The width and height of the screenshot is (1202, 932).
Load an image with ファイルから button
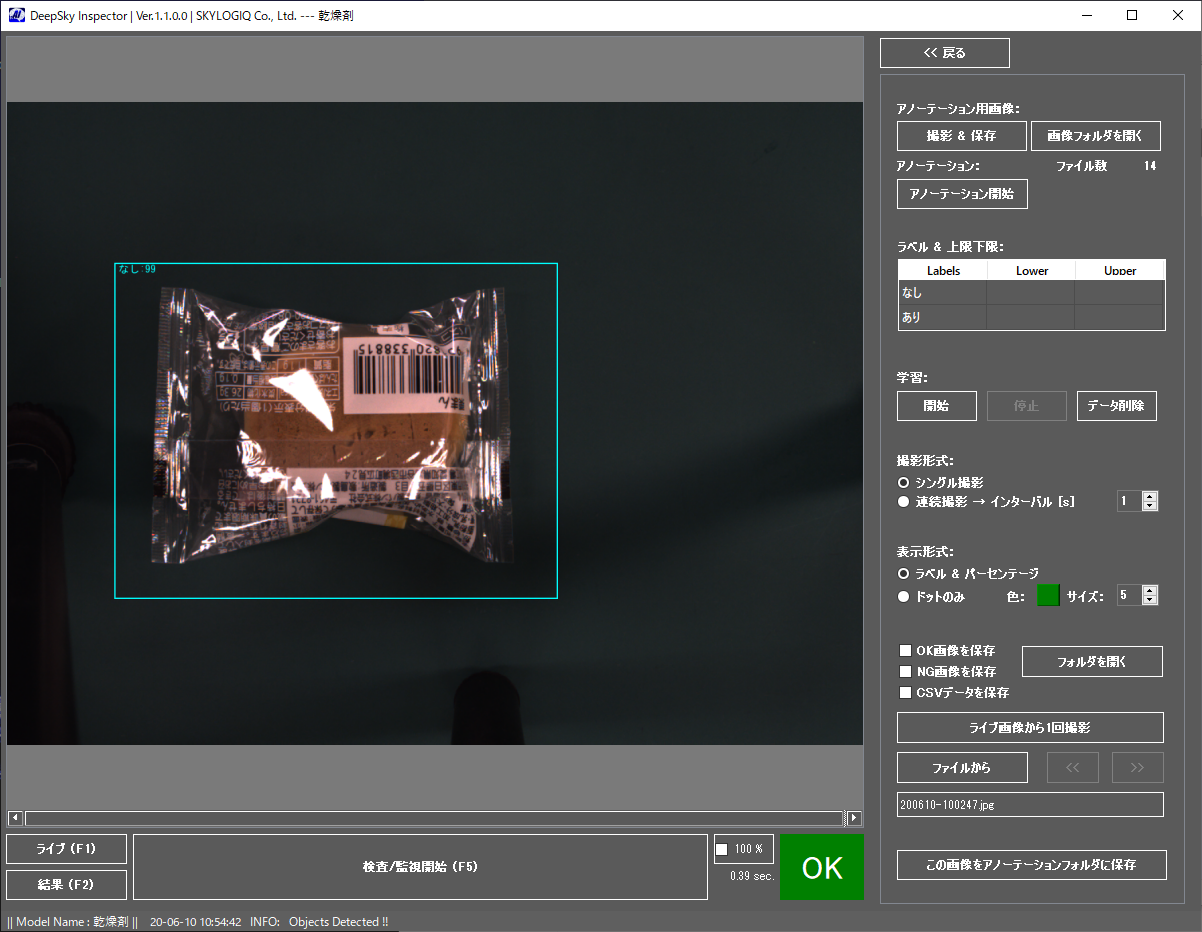coord(962,768)
